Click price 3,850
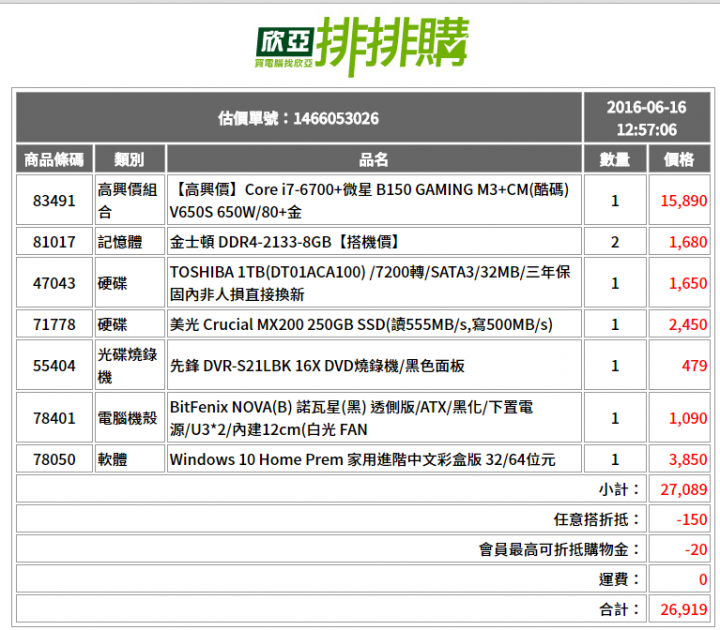This screenshot has width=720, height=630. click(688, 460)
